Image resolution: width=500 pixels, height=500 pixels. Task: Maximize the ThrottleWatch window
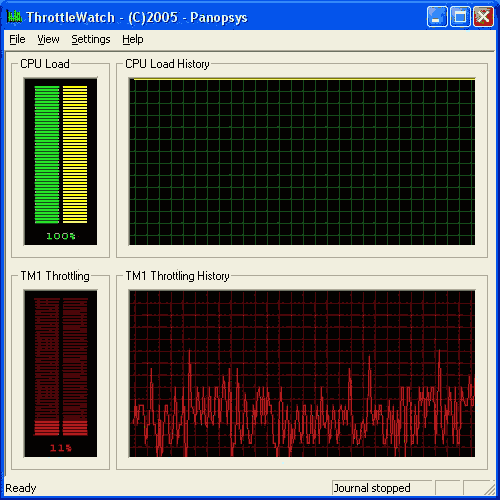pos(460,16)
